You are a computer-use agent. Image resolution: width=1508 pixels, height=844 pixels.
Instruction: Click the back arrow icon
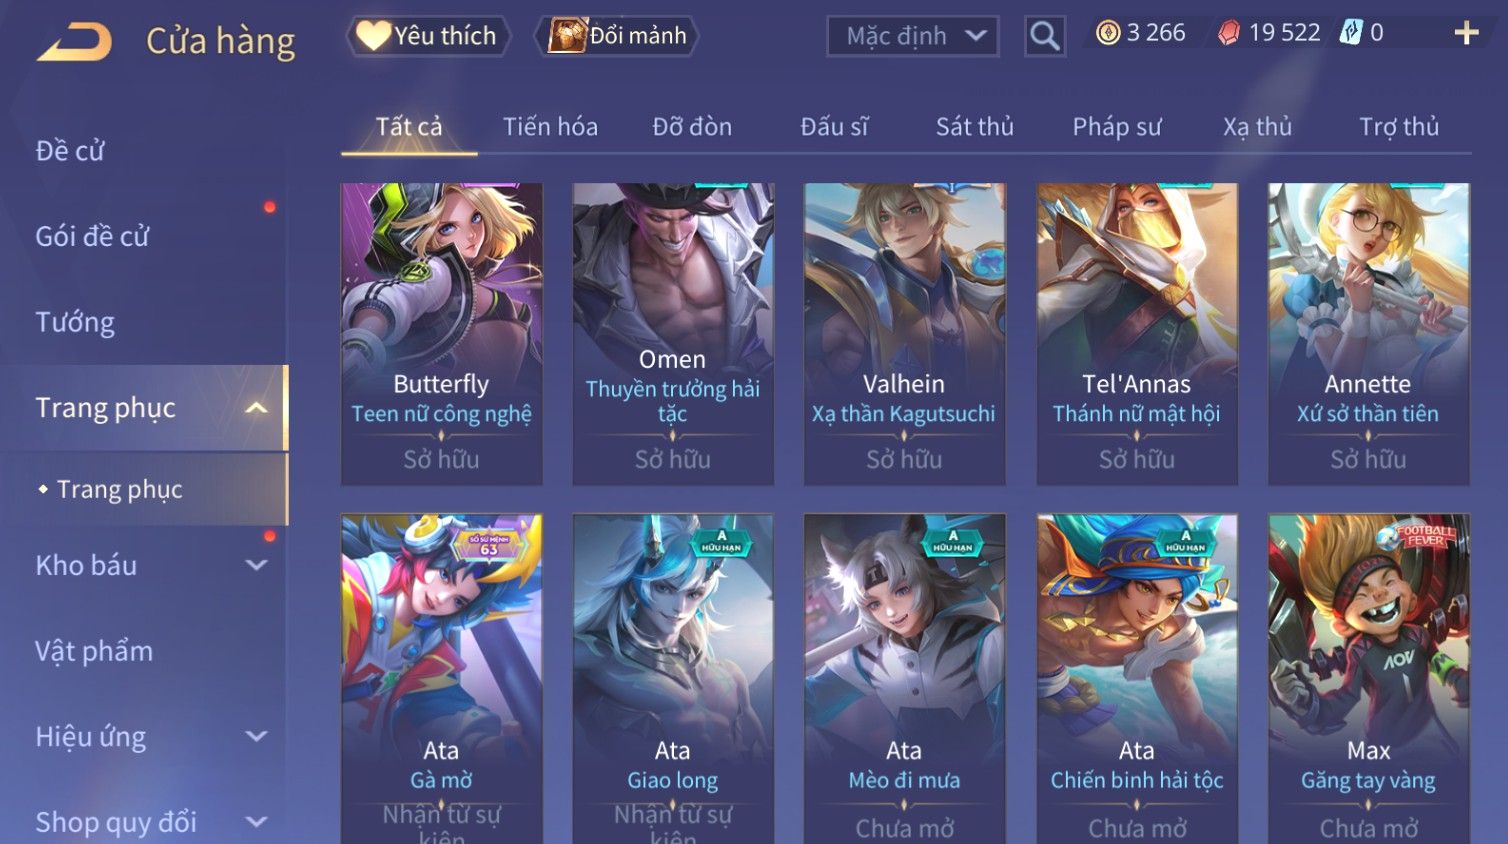[75, 42]
